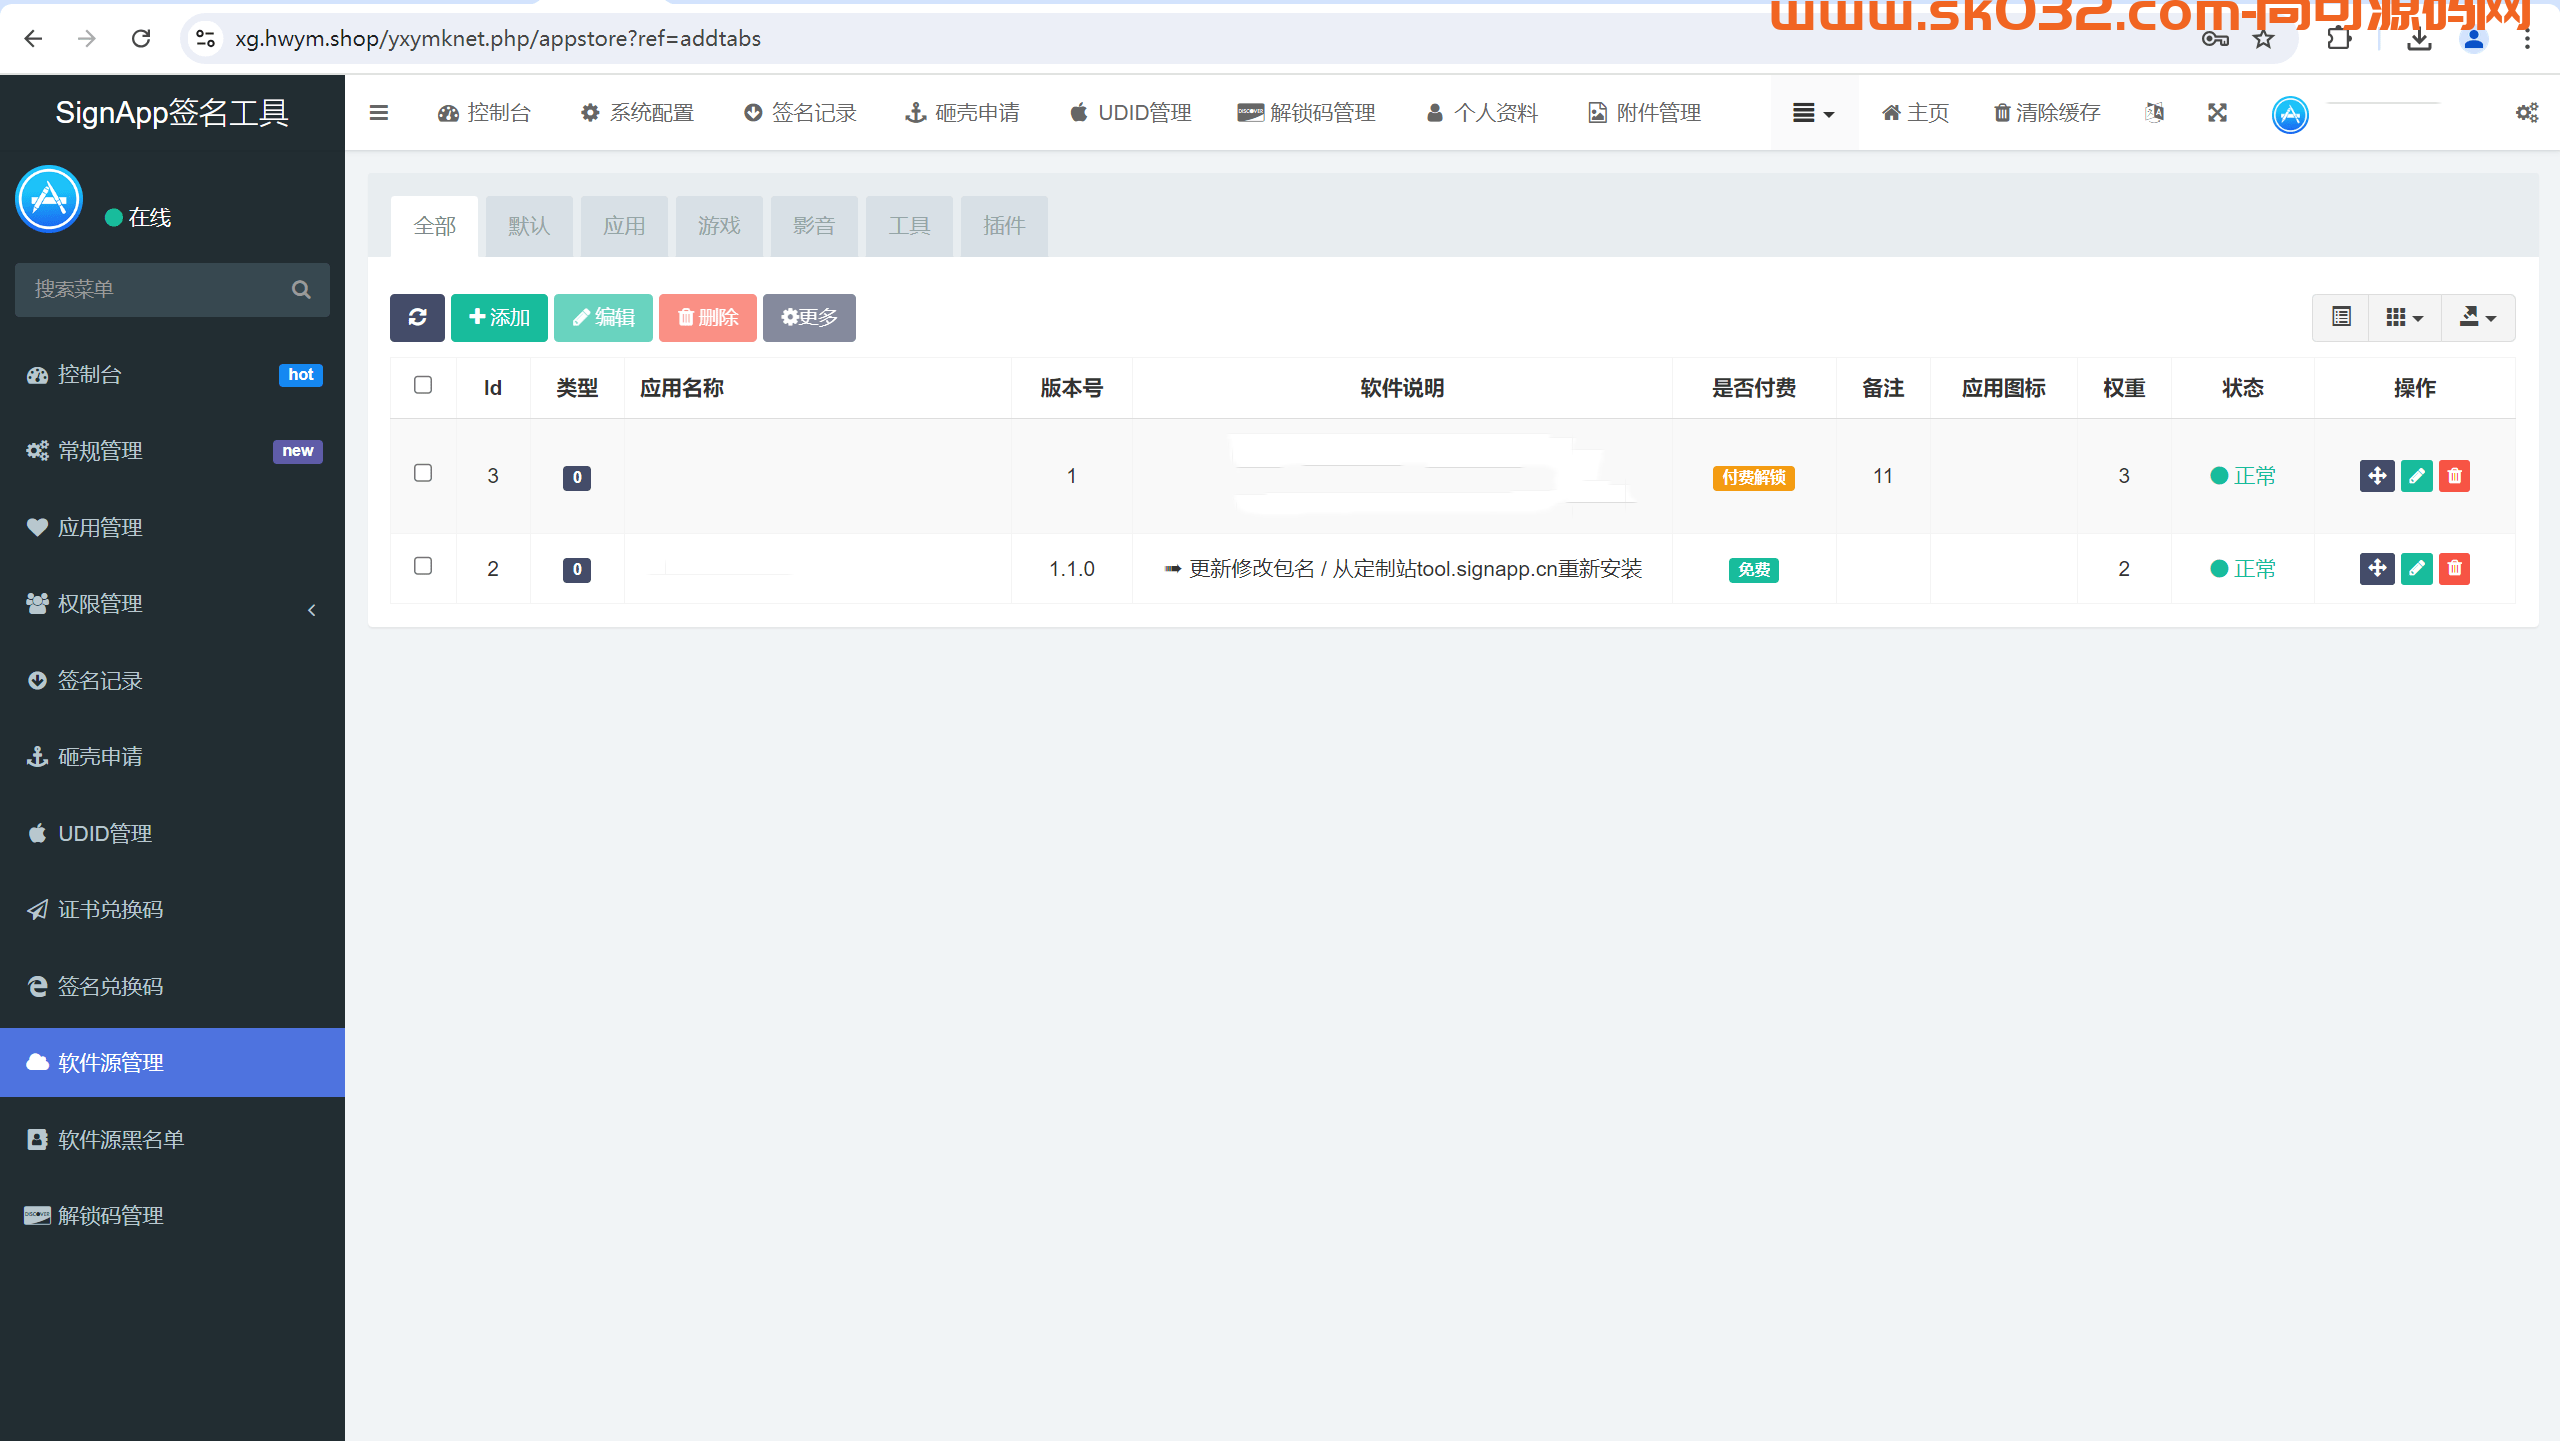Switch to 工具 tab
The image size is (2560, 1441).
tap(907, 225)
